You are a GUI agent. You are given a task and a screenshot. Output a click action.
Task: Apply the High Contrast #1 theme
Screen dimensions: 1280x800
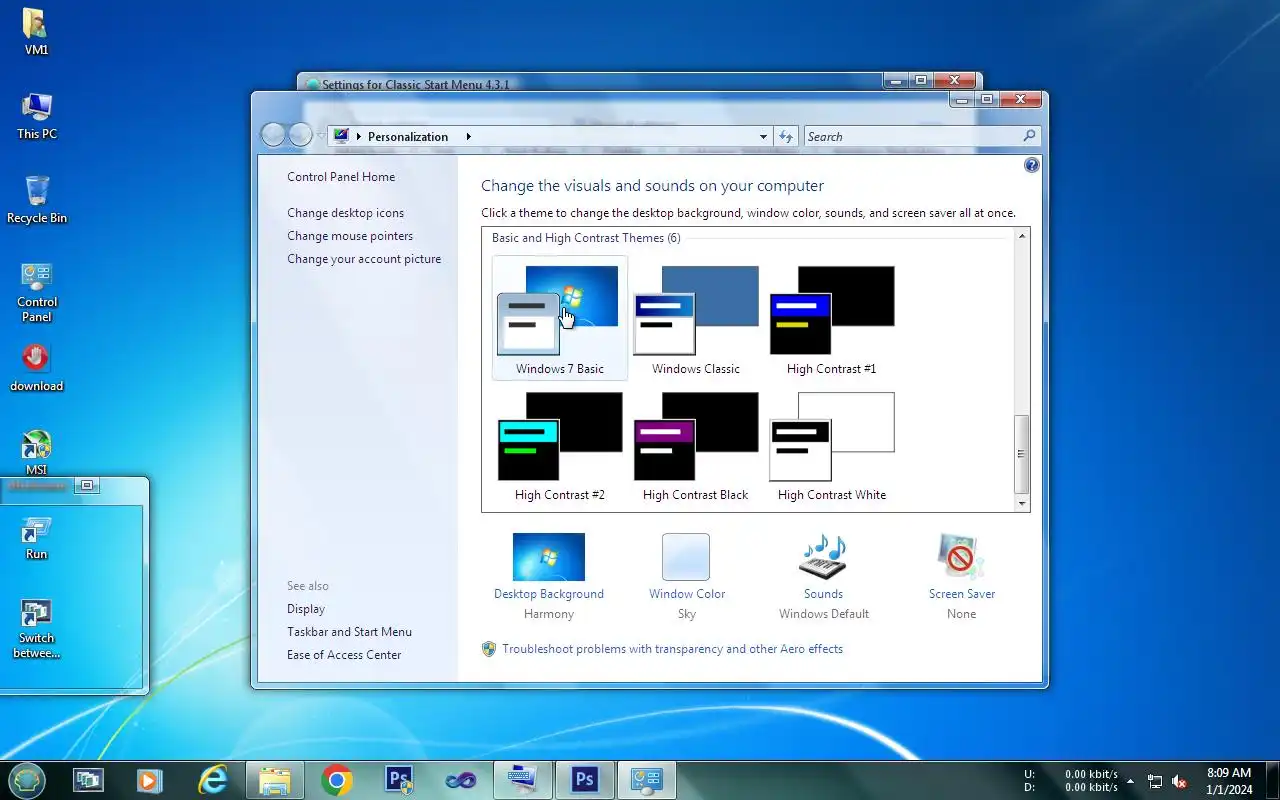tap(831, 318)
